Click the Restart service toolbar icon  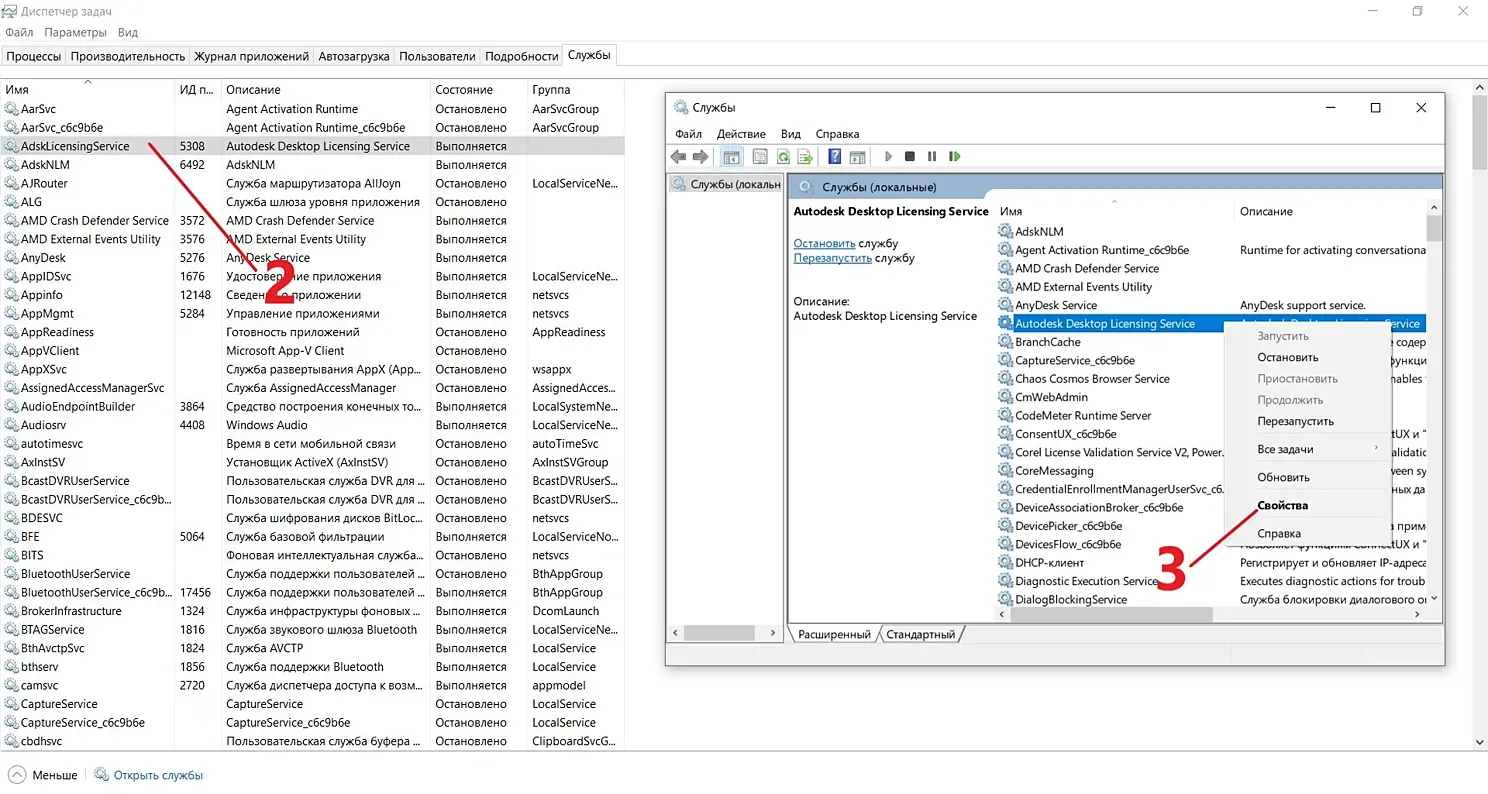point(955,157)
